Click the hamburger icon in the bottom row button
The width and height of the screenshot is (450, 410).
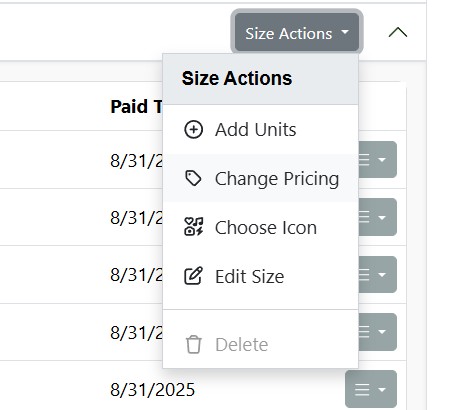point(362,389)
